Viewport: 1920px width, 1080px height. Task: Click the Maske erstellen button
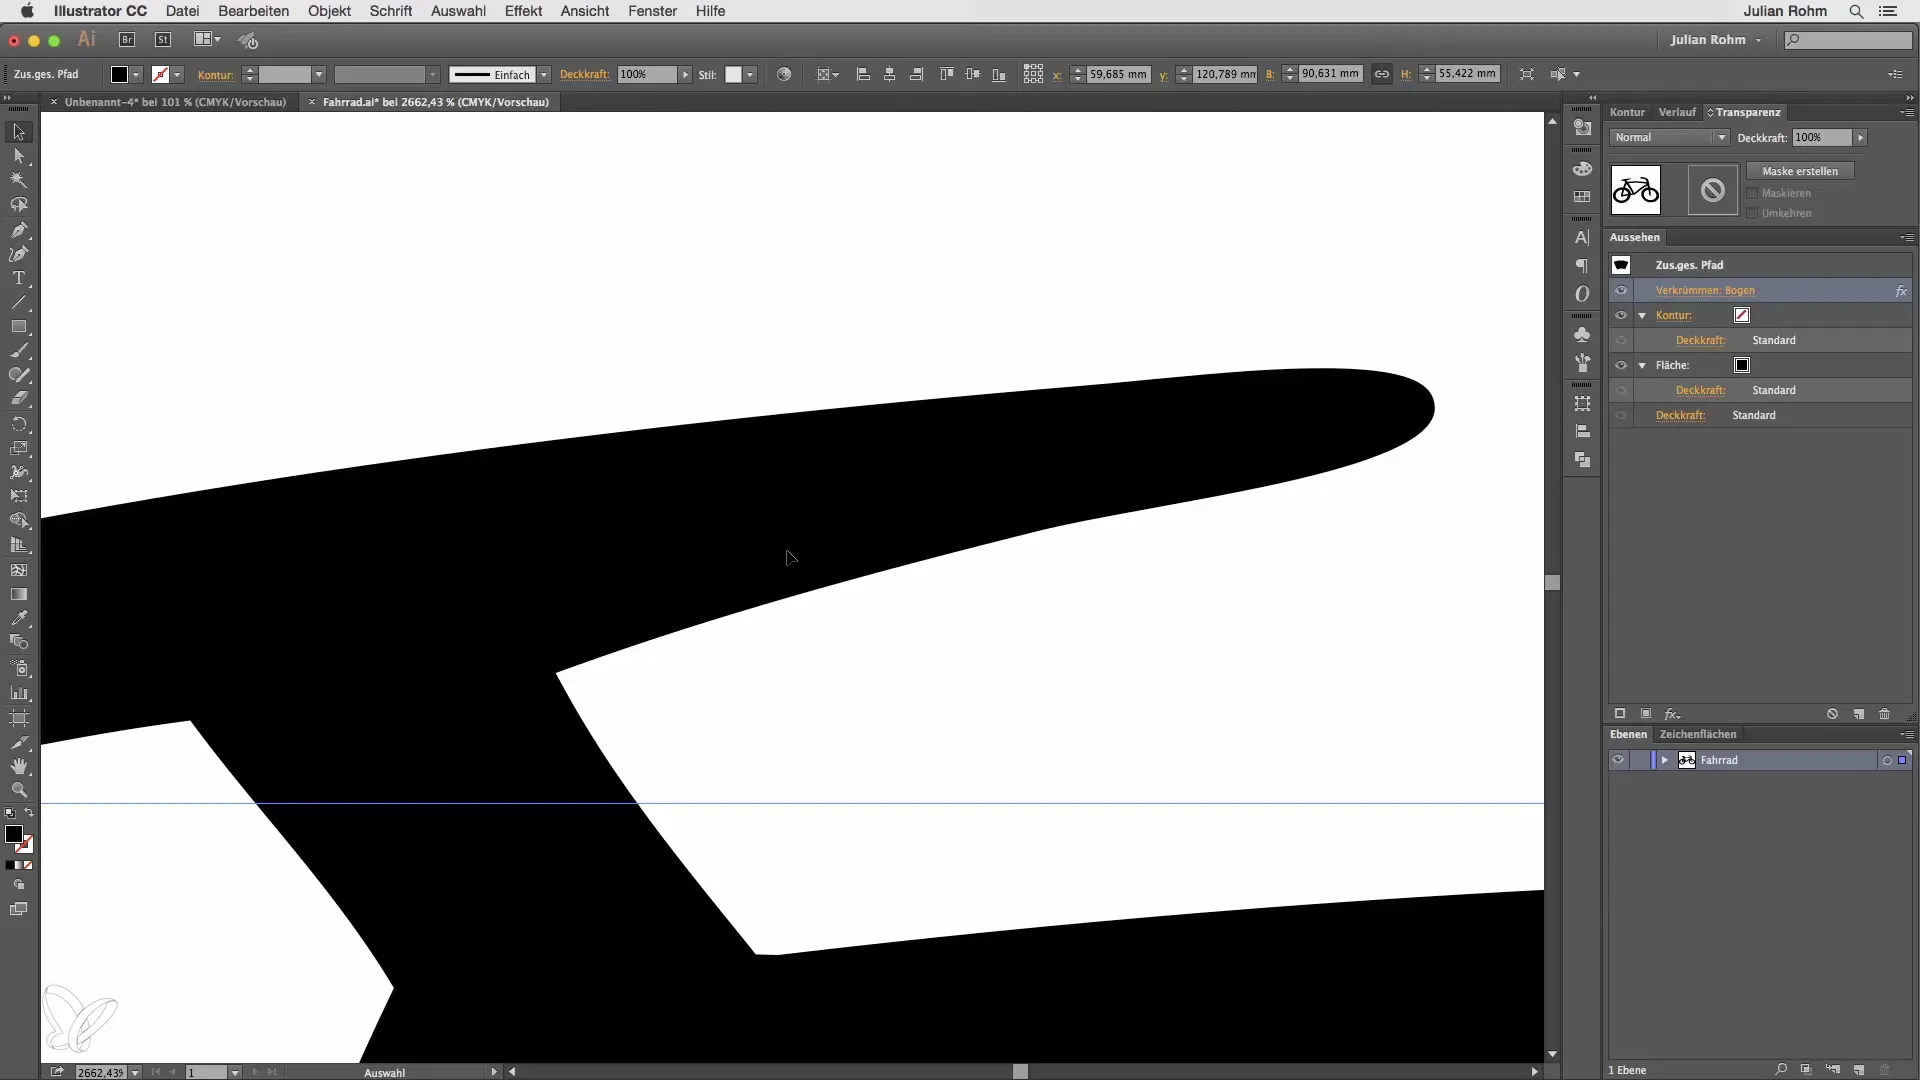click(1800, 171)
